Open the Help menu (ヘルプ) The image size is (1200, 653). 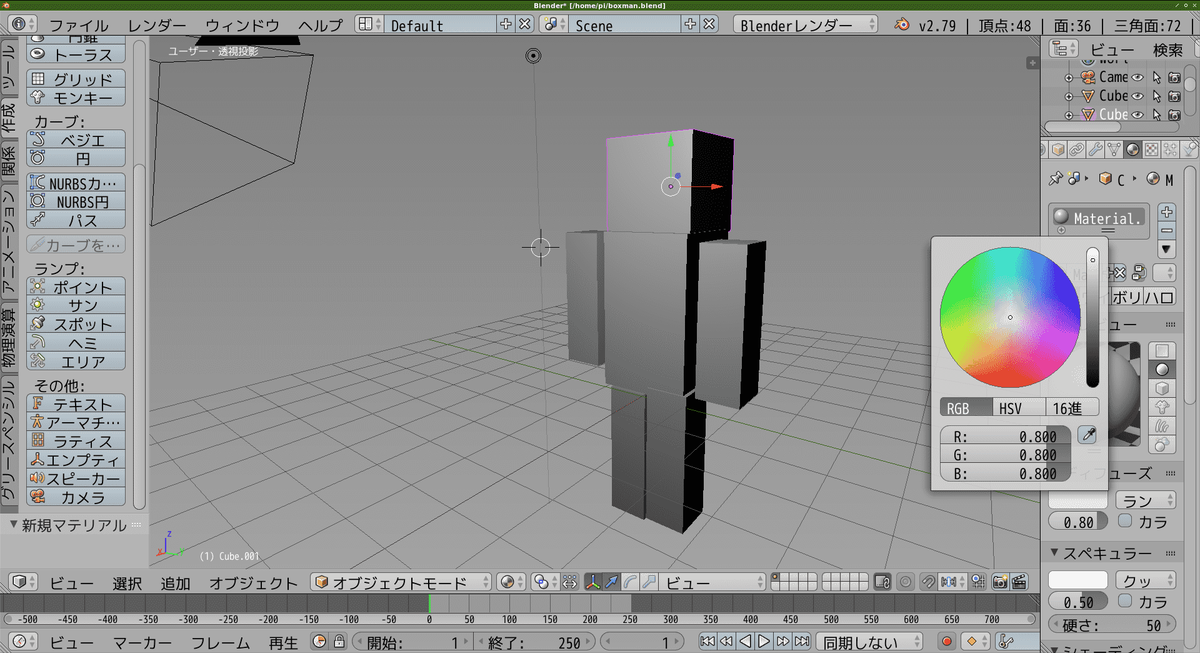tap(320, 25)
